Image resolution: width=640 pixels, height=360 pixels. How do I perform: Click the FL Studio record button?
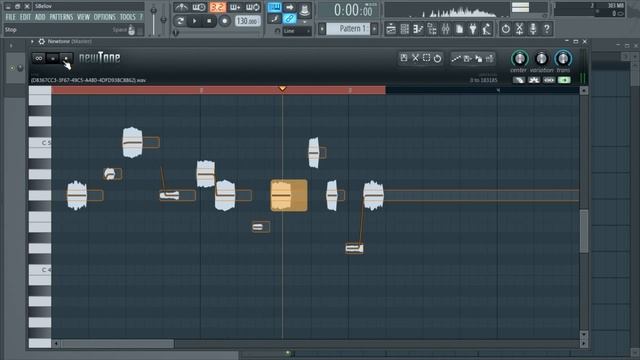pos(224,21)
